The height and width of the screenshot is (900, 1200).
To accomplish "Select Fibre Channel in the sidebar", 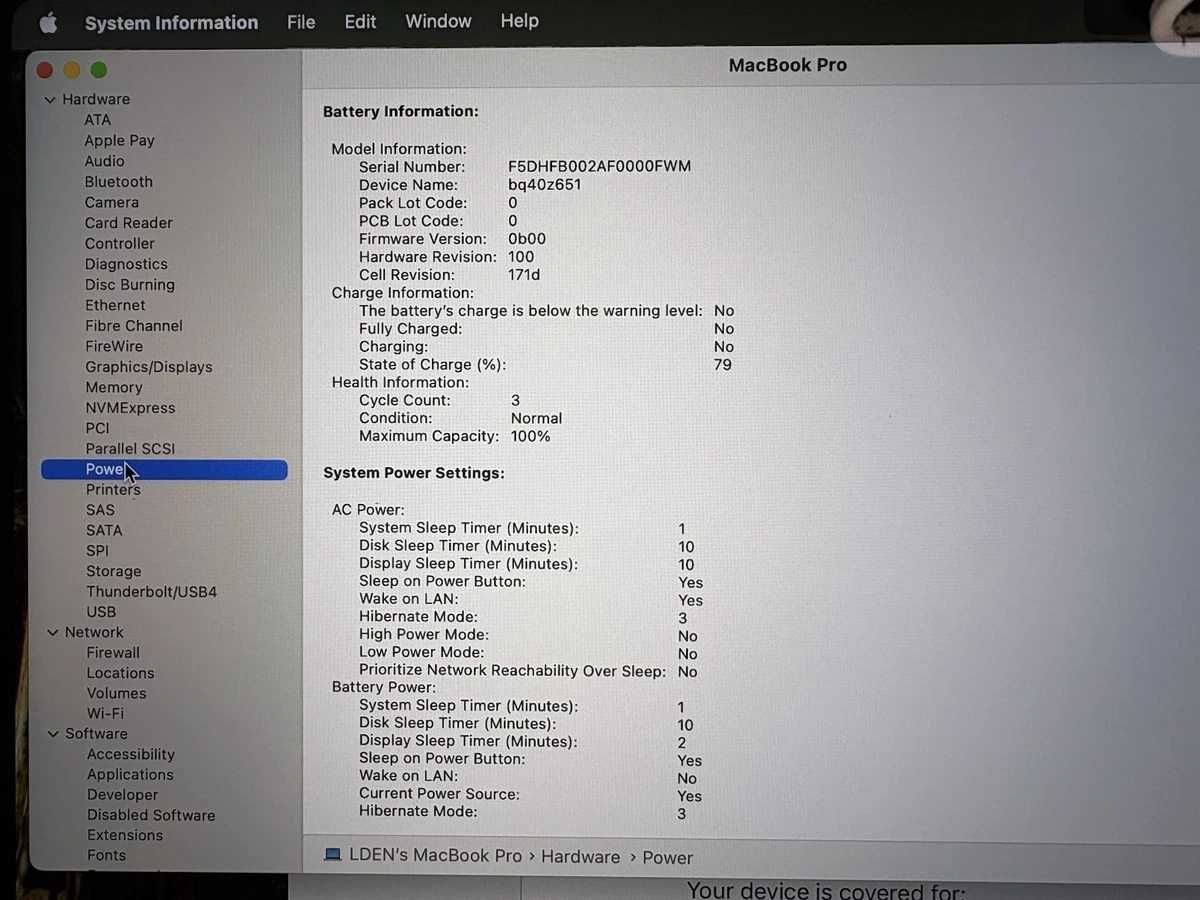I will tap(134, 326).
